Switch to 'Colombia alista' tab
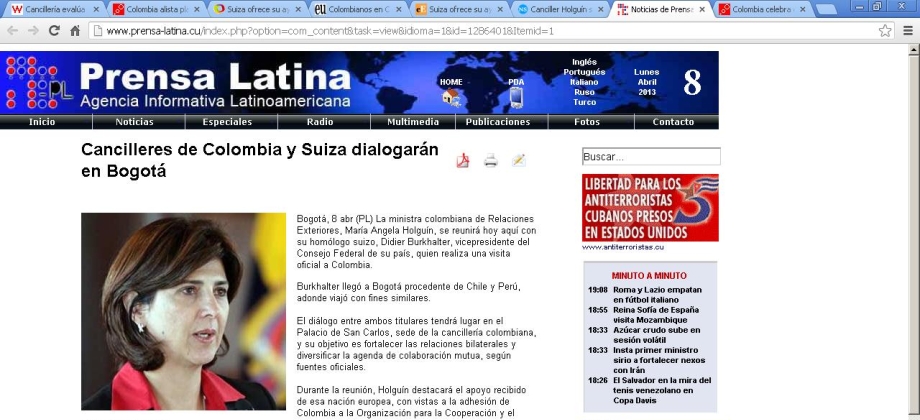 coord(155,9)
